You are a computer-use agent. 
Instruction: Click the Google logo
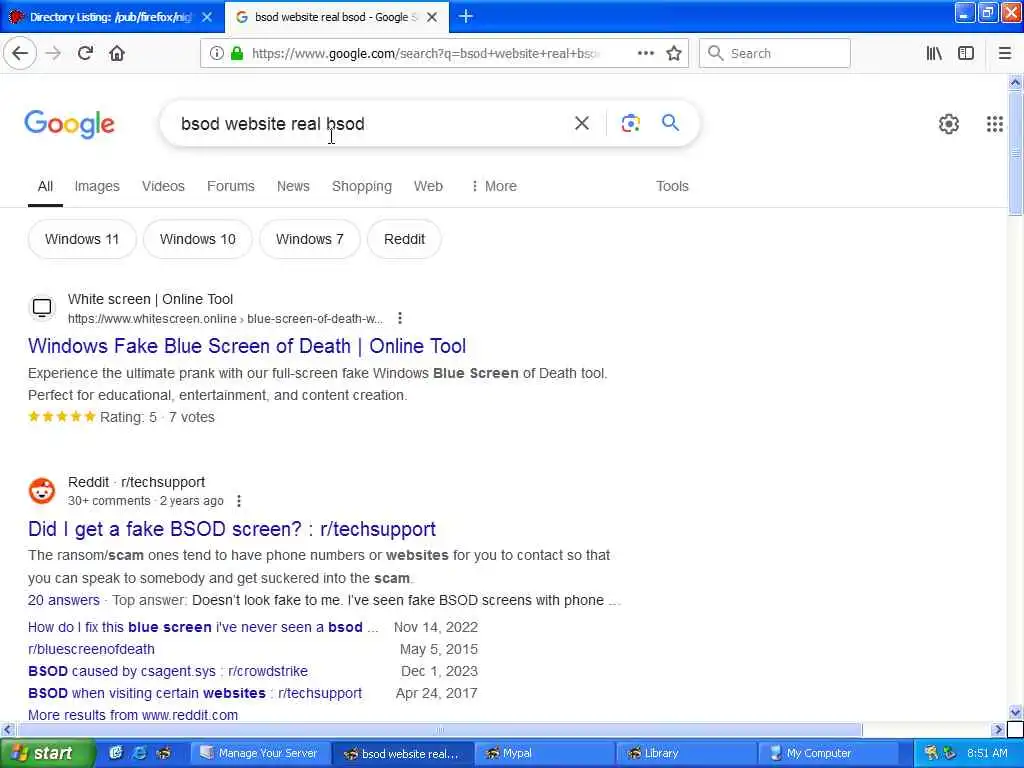[69, 124]
